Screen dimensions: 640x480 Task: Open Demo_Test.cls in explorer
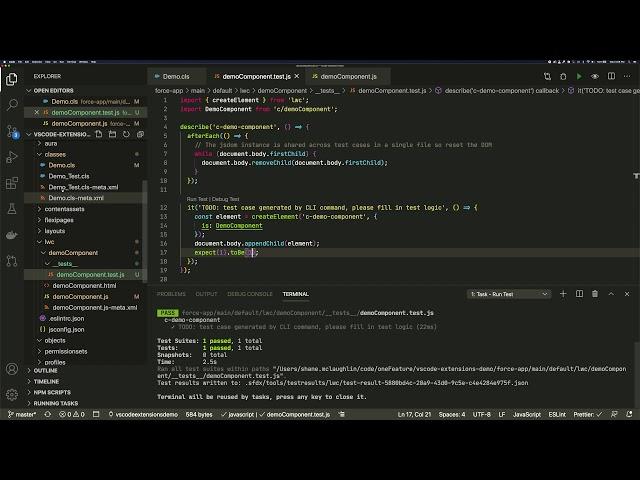(69, 176)
